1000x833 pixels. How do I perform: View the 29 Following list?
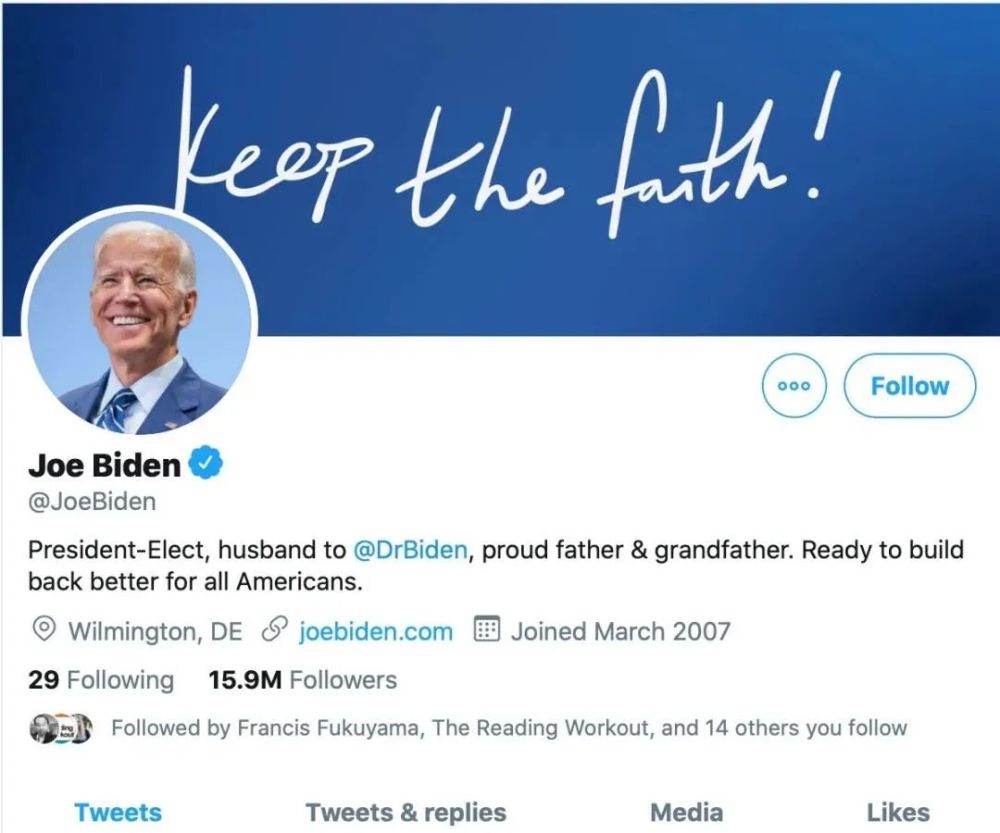[101, 680]
